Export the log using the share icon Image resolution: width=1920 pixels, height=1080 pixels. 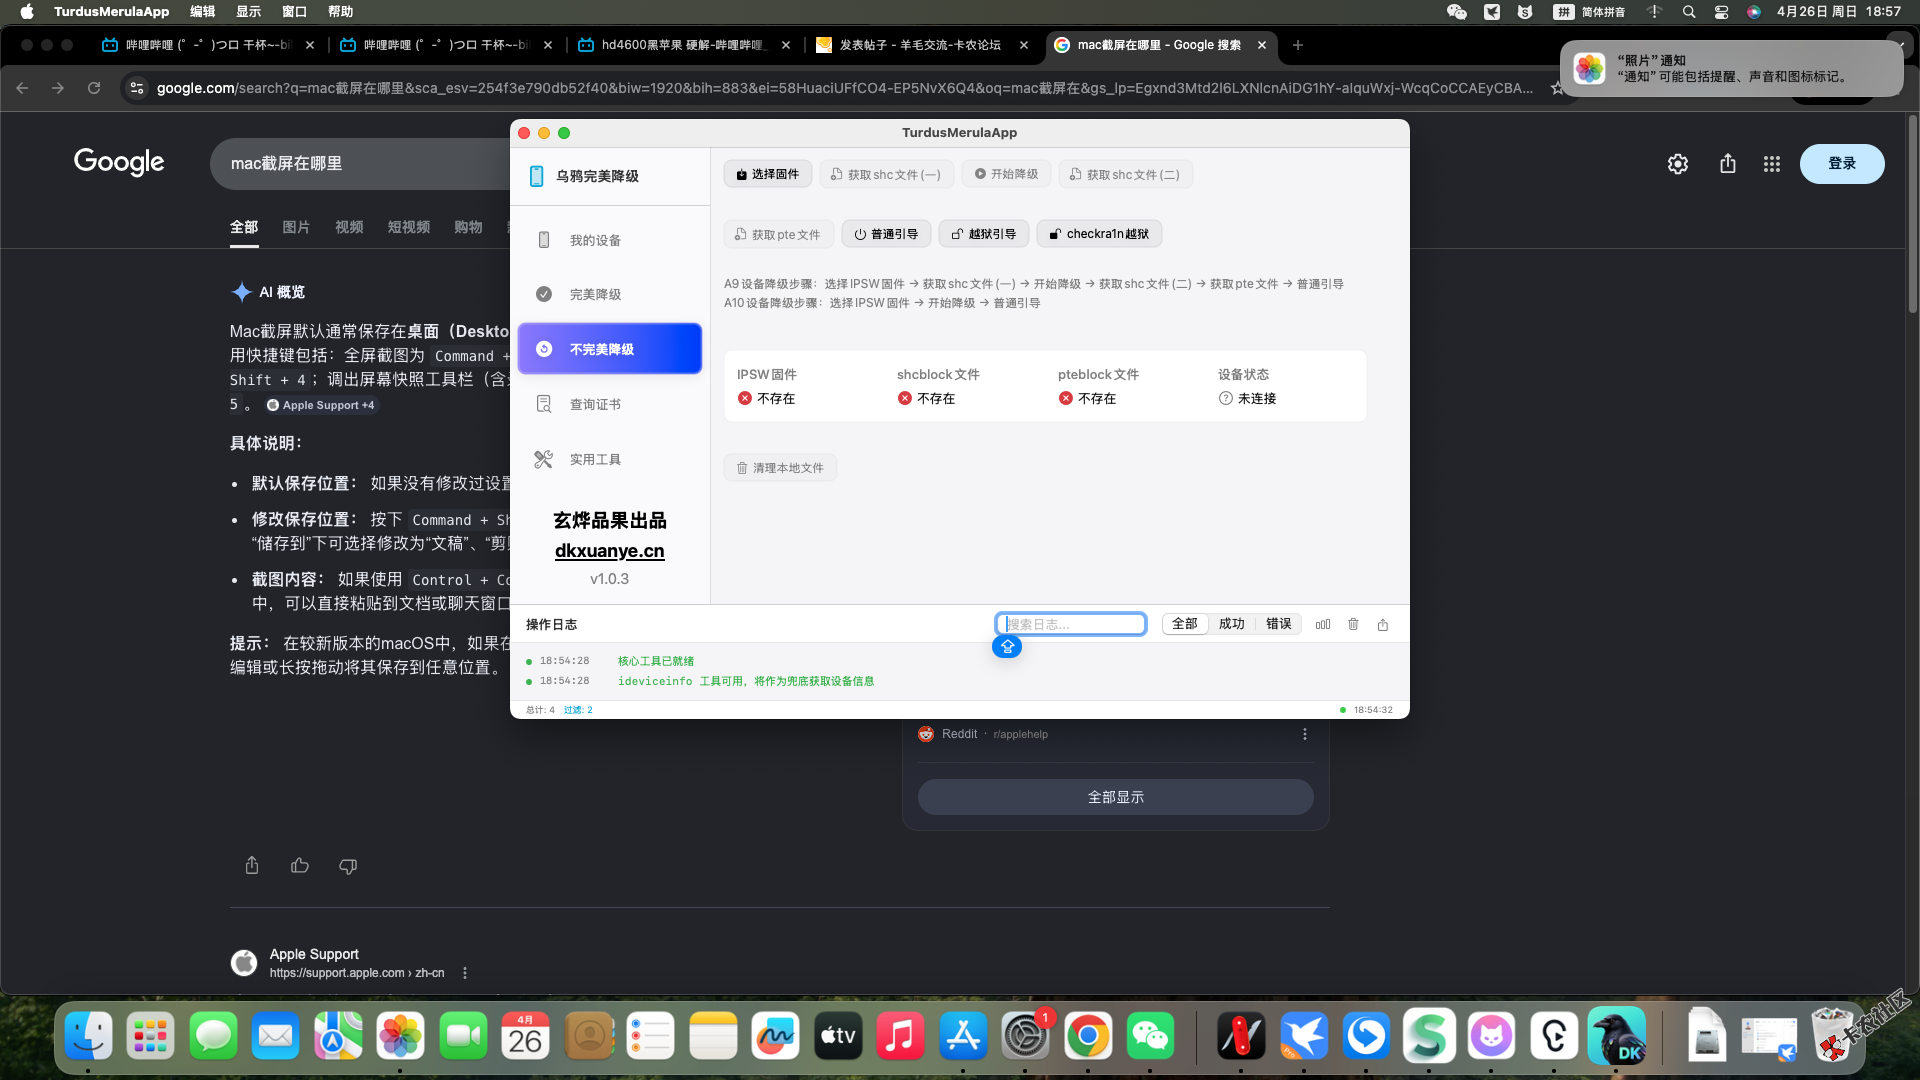coord(1383,623)
